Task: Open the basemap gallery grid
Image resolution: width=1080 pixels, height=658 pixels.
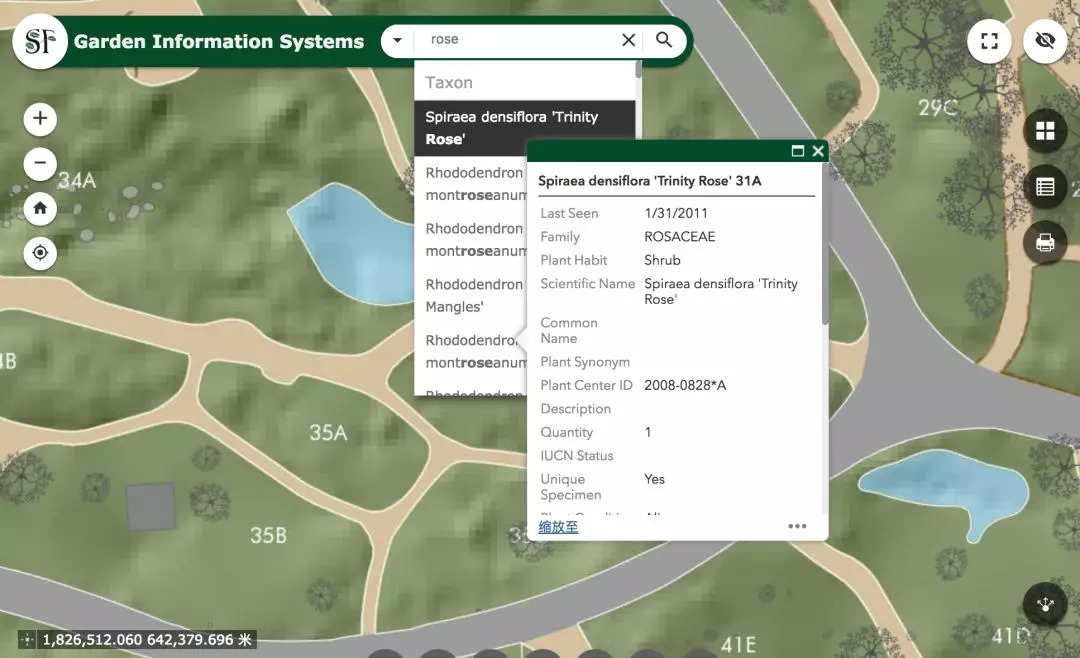Action: coord(1045,131)
